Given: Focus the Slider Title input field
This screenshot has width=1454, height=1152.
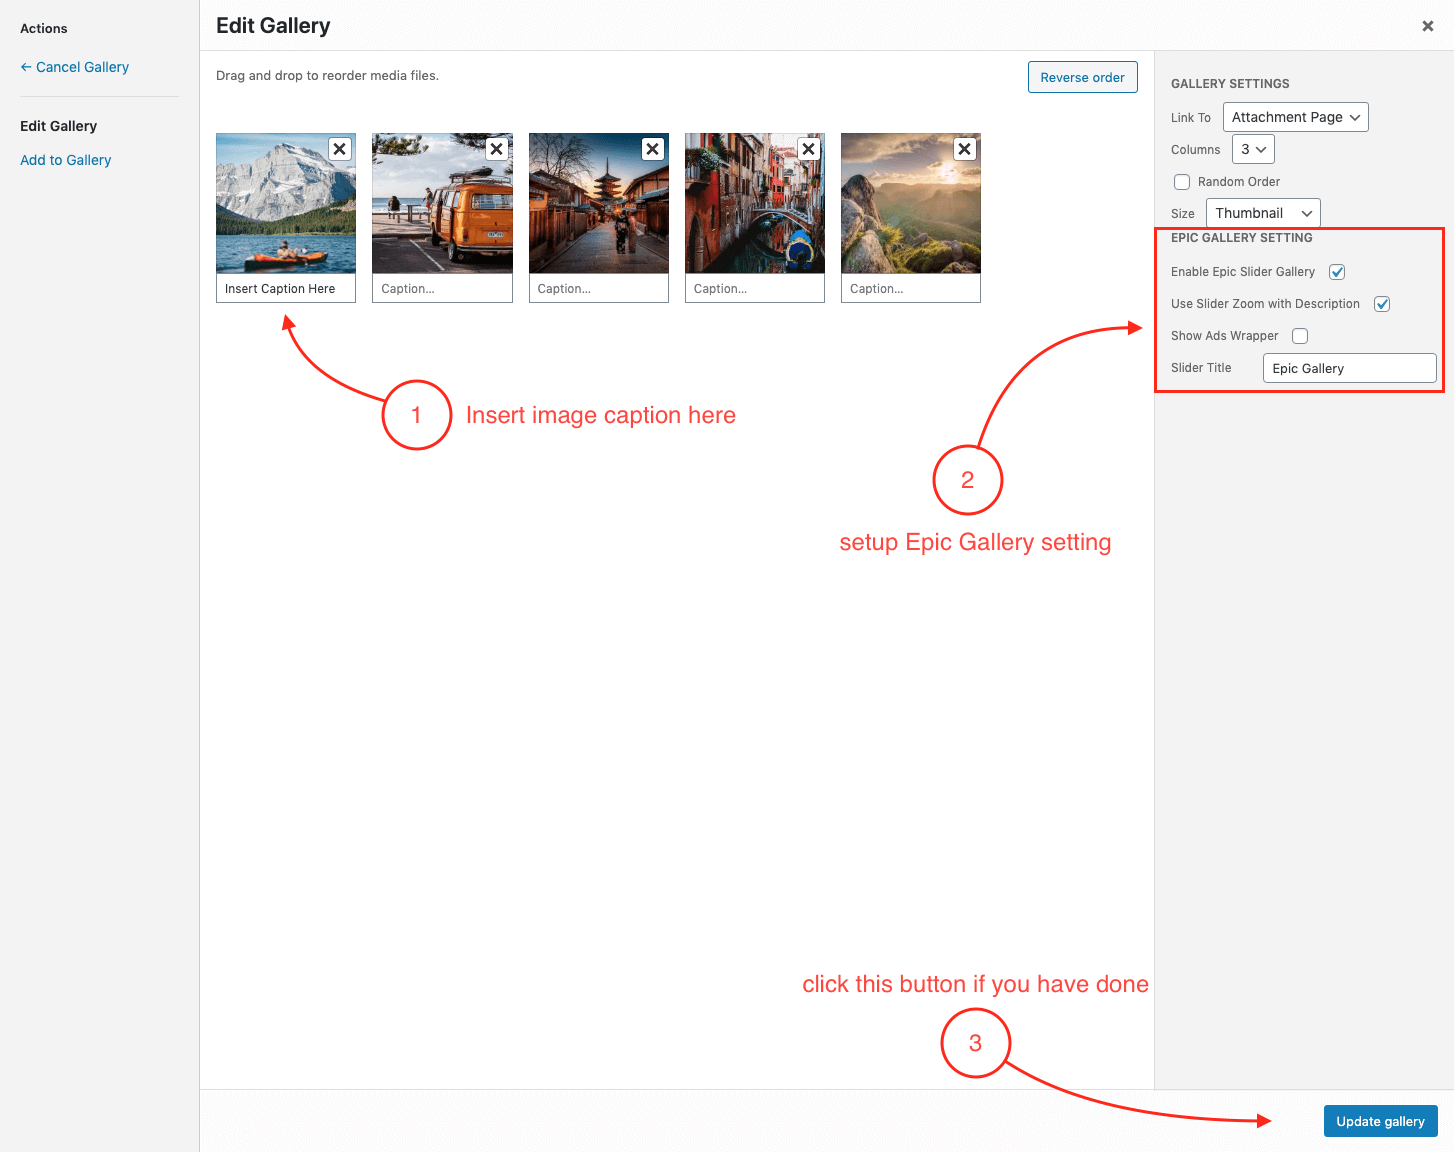Looking at the screenshot, I should click(x=1349, y=368).
